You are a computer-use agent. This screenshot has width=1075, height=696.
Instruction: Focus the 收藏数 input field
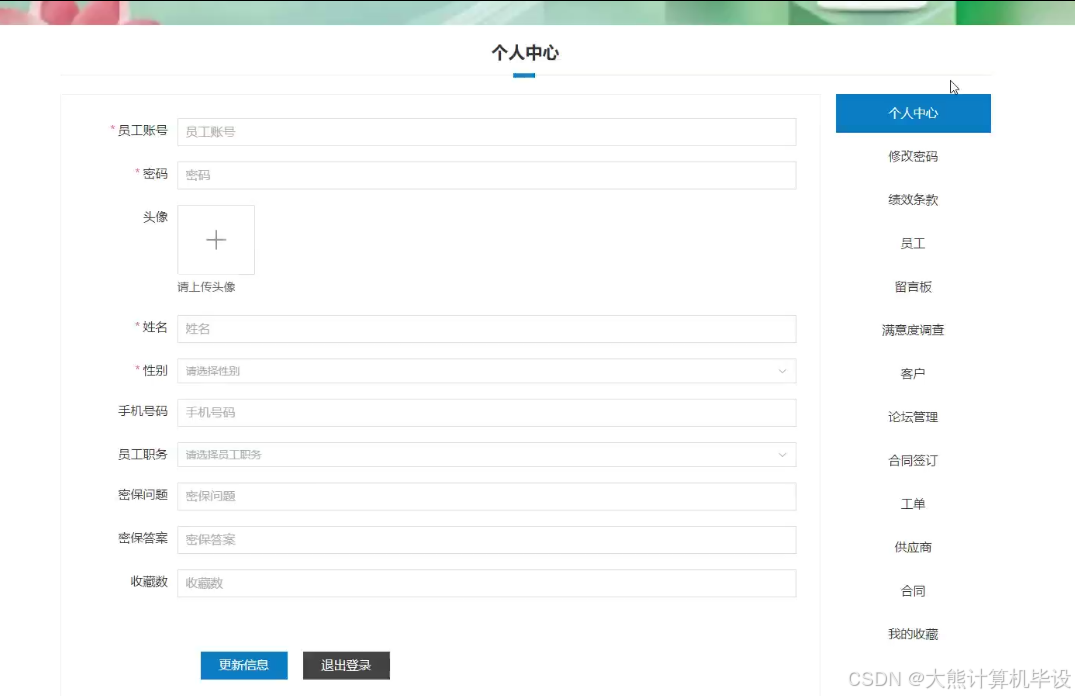487,583
